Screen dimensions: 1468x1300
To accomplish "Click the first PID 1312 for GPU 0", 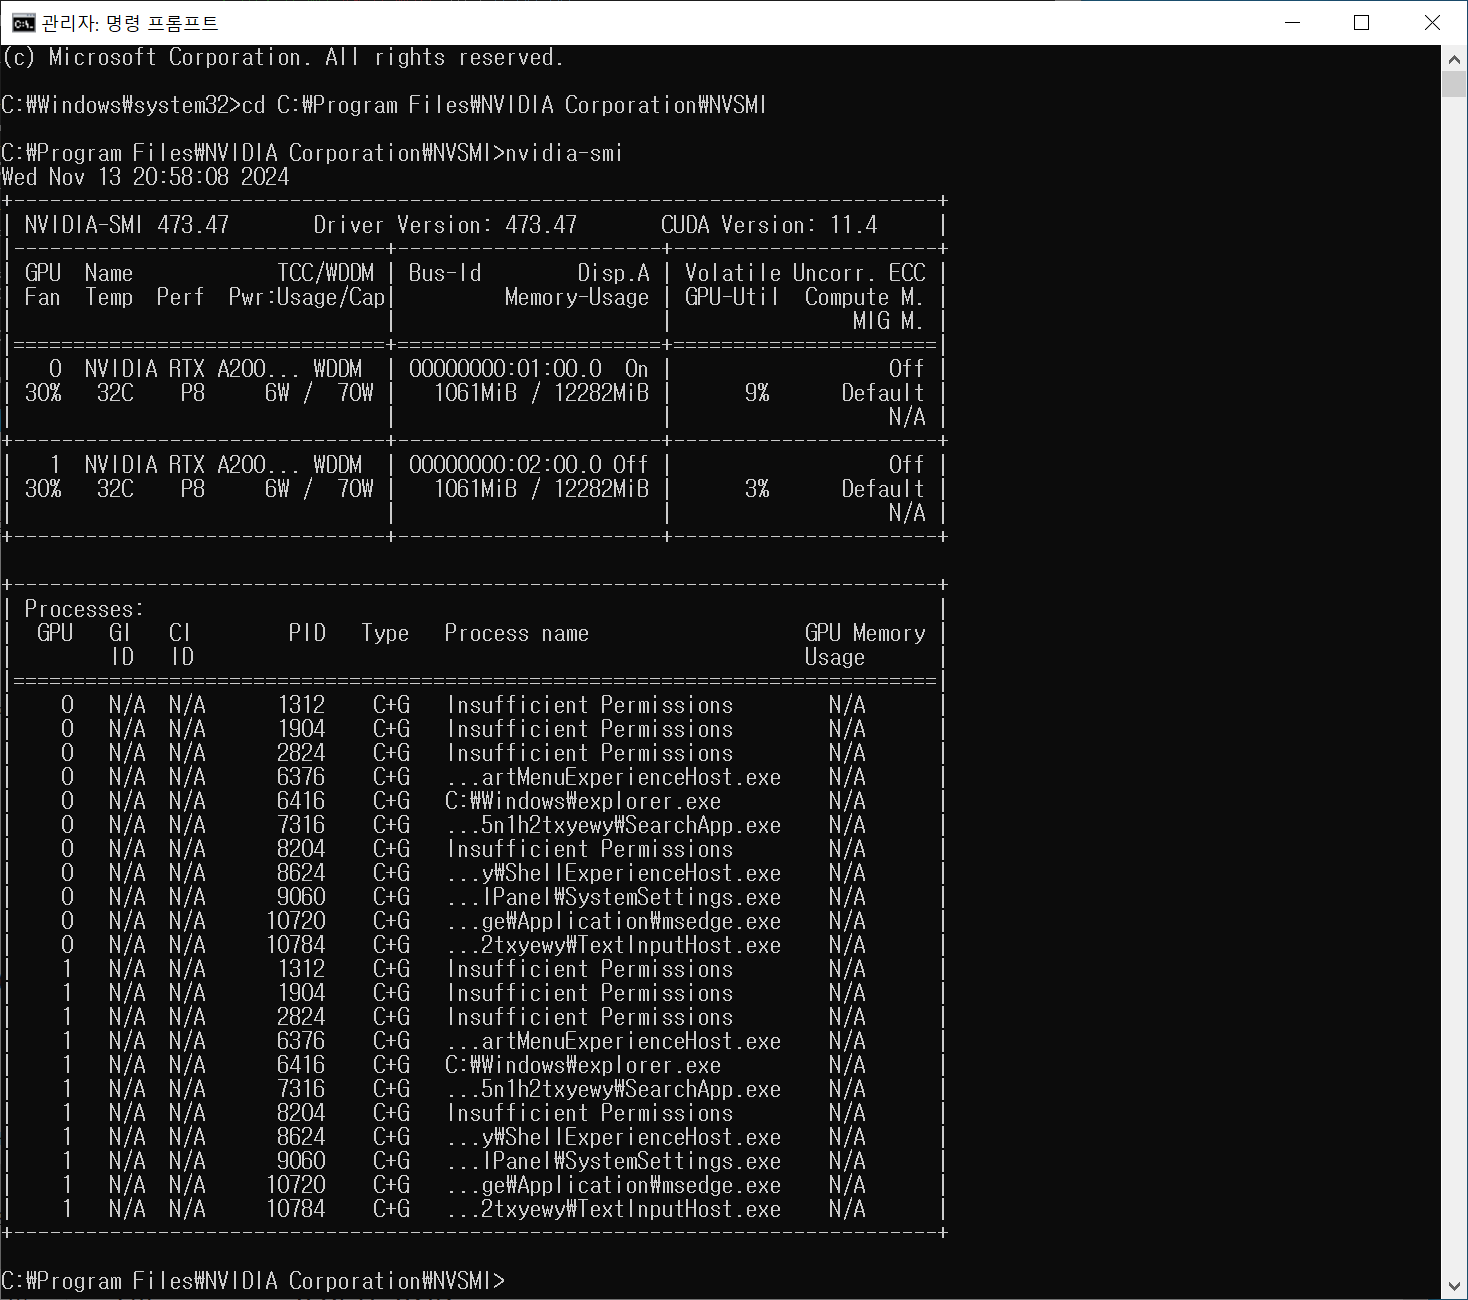I will (301, 705).
